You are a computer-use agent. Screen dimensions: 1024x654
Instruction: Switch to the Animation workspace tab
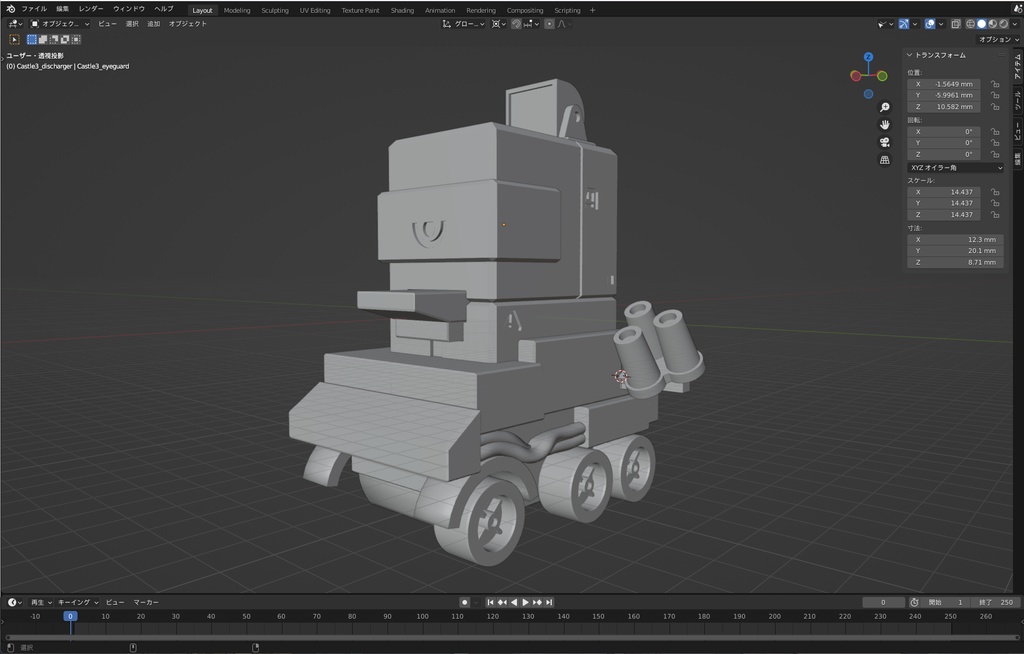pyautogui.click(x=440, y=10)
